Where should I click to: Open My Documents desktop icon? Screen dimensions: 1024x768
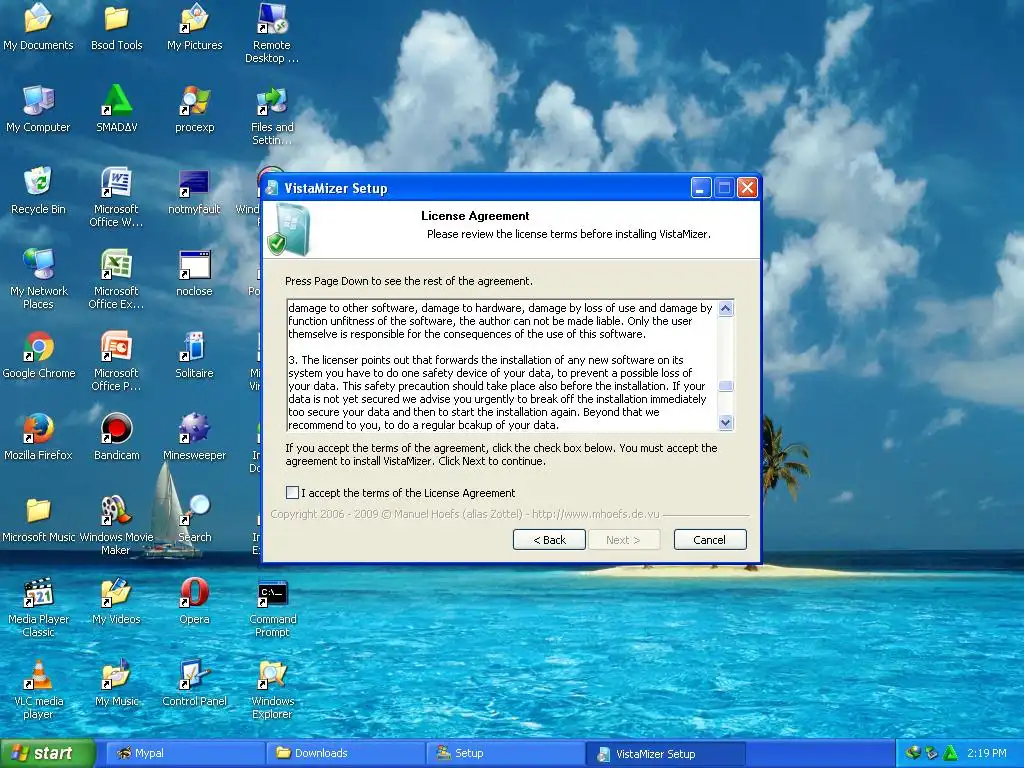pos(38,27)
